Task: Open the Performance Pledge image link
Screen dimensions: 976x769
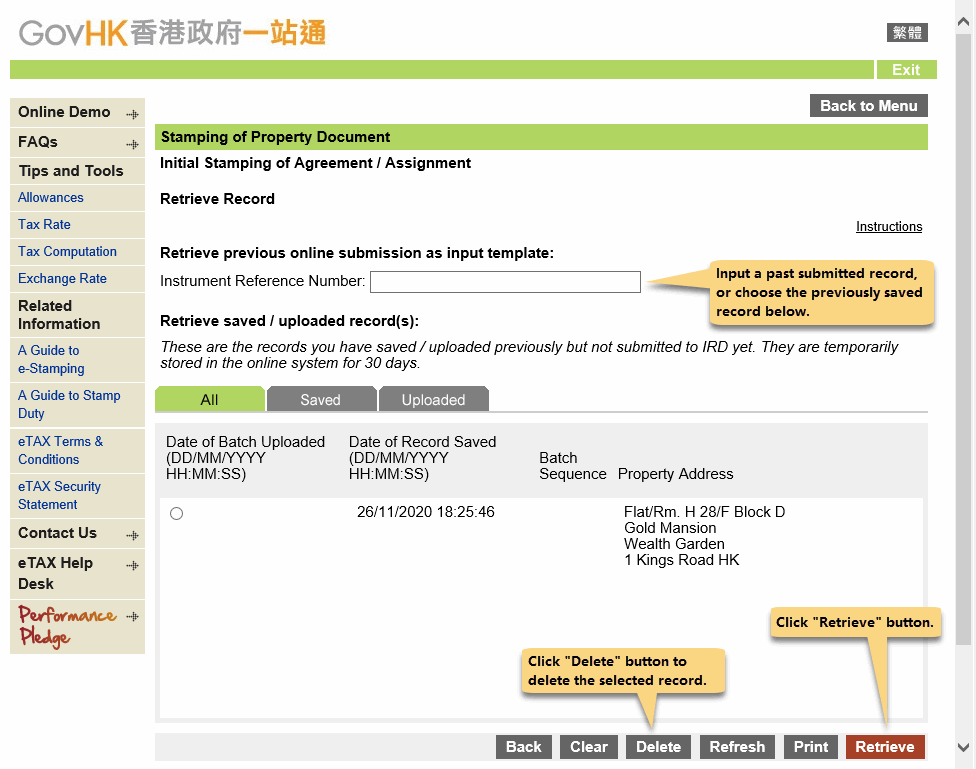Action: [x=67, y=626]
